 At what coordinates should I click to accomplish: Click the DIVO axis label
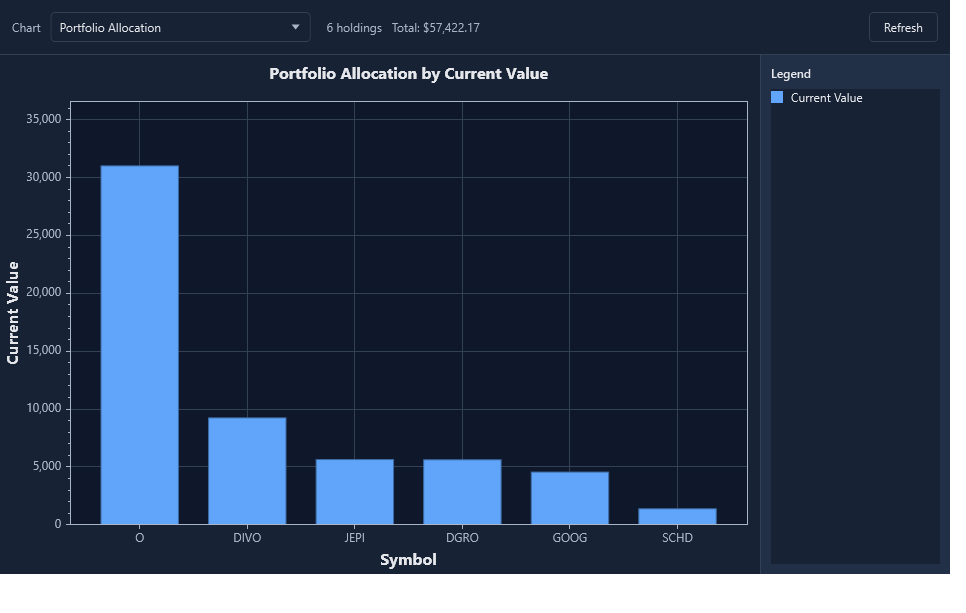247,538
